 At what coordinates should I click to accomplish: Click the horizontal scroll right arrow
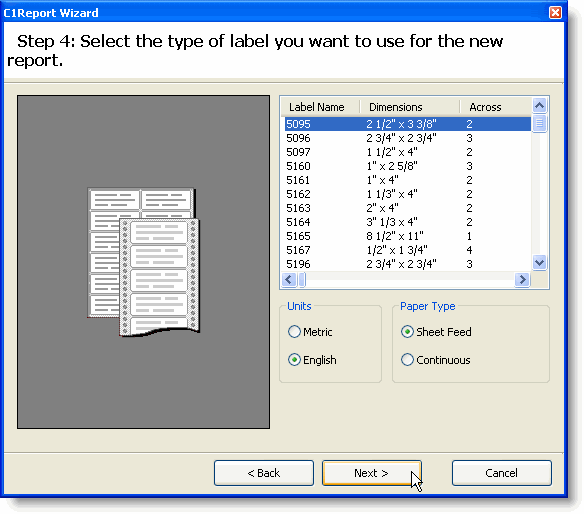522,279
